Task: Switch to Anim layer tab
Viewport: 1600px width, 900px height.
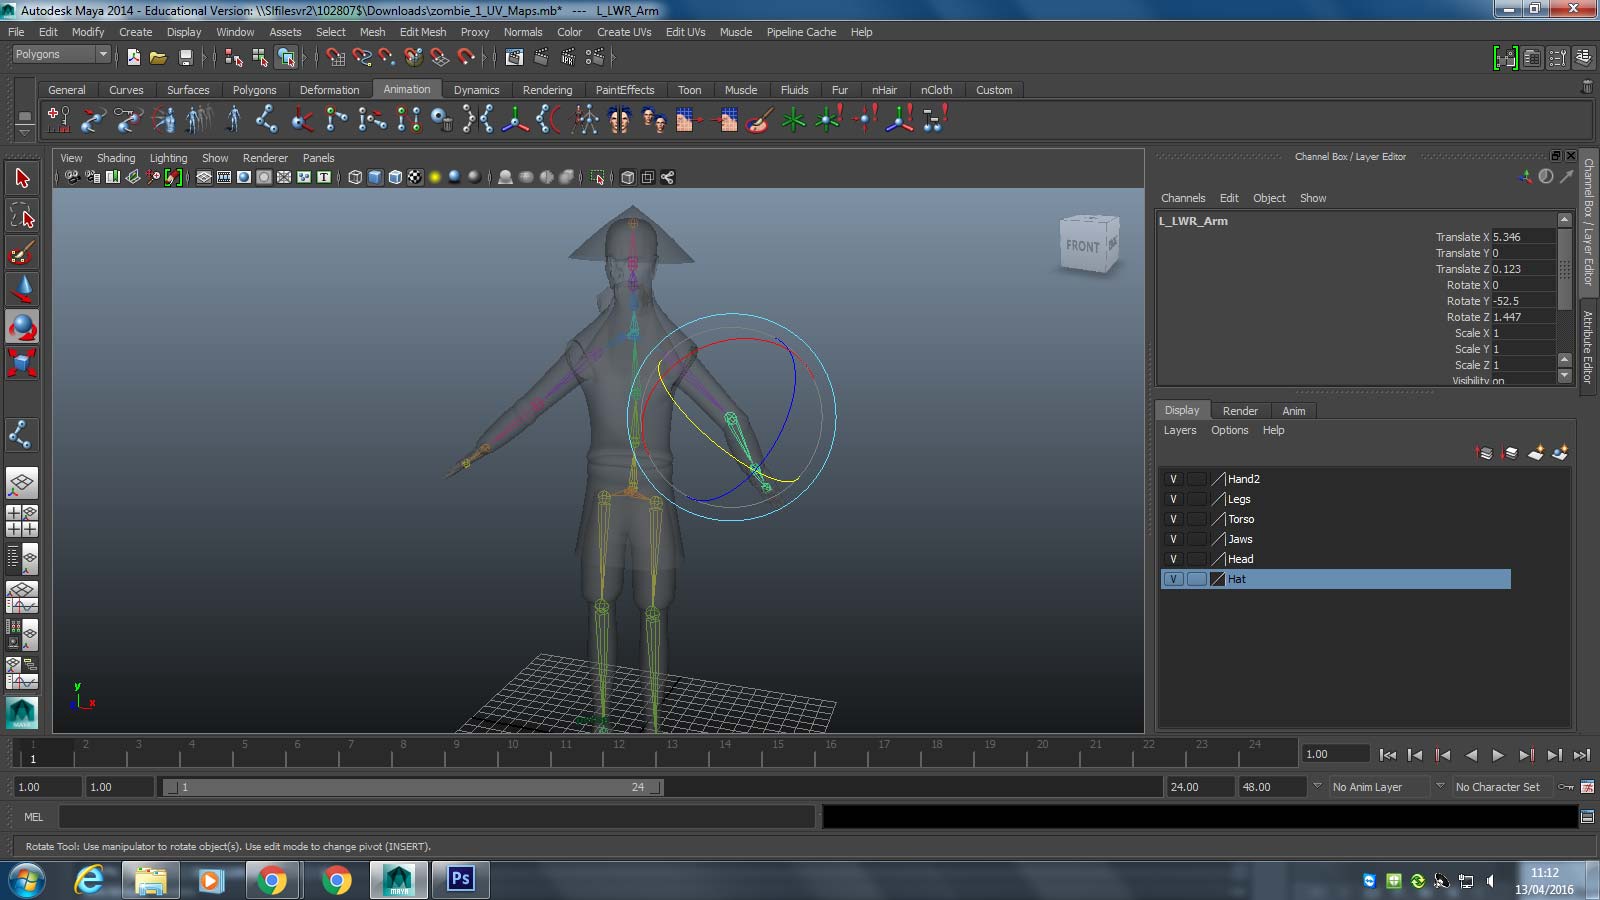Action: [x=1294, y=411]
